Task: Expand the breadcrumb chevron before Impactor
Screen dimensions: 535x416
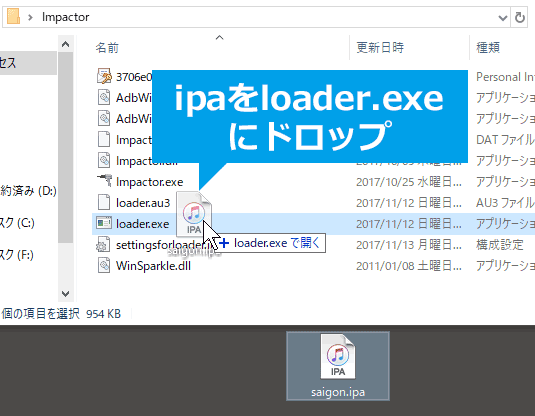Action: 30,17
